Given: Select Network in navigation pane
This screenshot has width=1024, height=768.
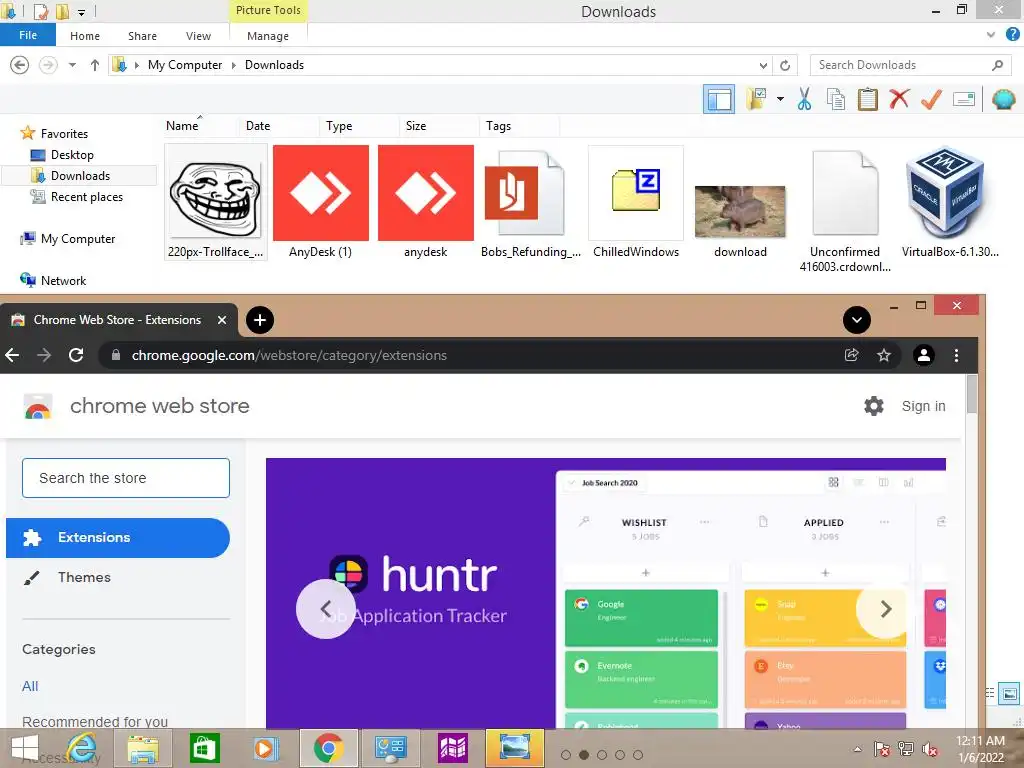Looking at the screenshot, I should (x=63, y=280).
